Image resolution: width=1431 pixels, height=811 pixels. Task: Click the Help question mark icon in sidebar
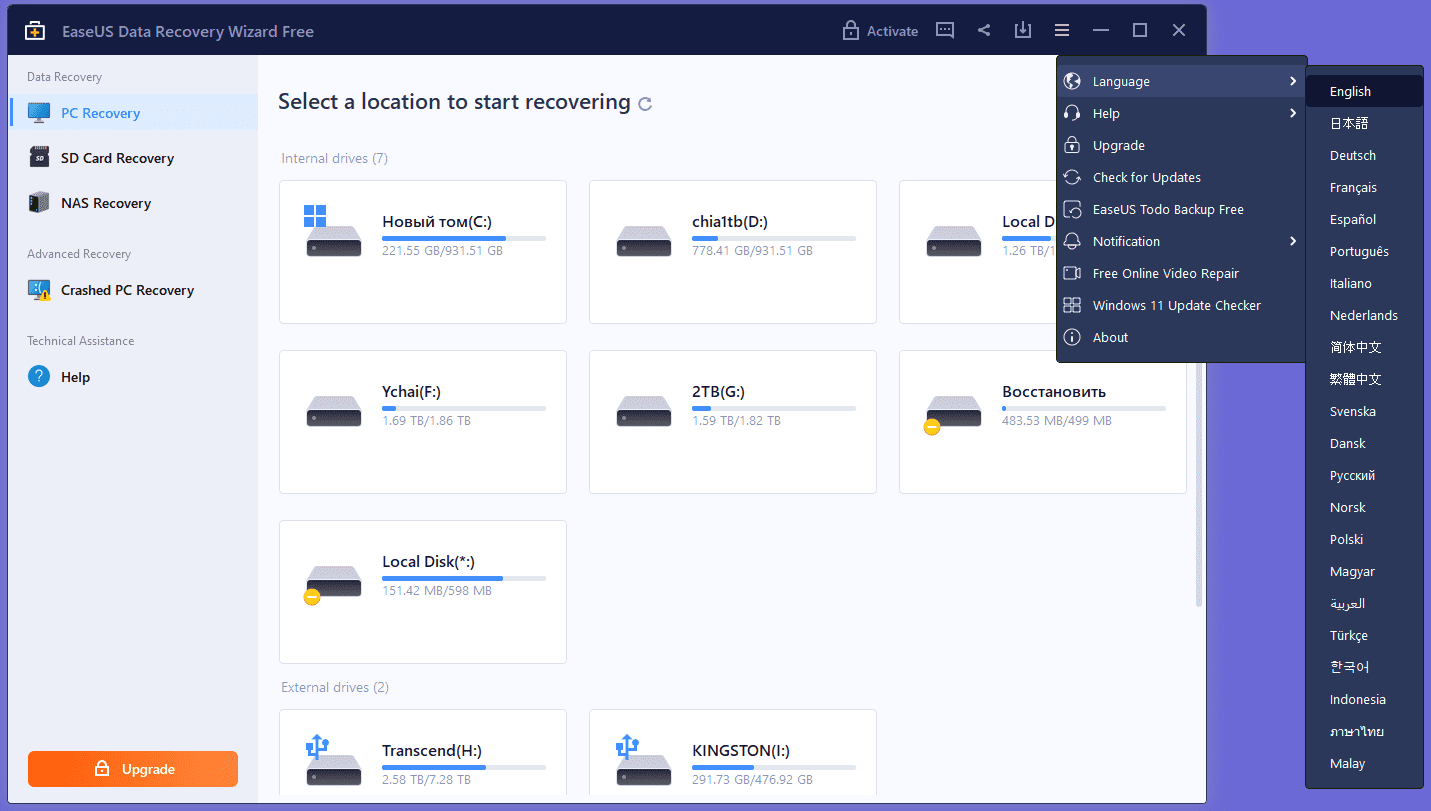[x=39, y=377]
